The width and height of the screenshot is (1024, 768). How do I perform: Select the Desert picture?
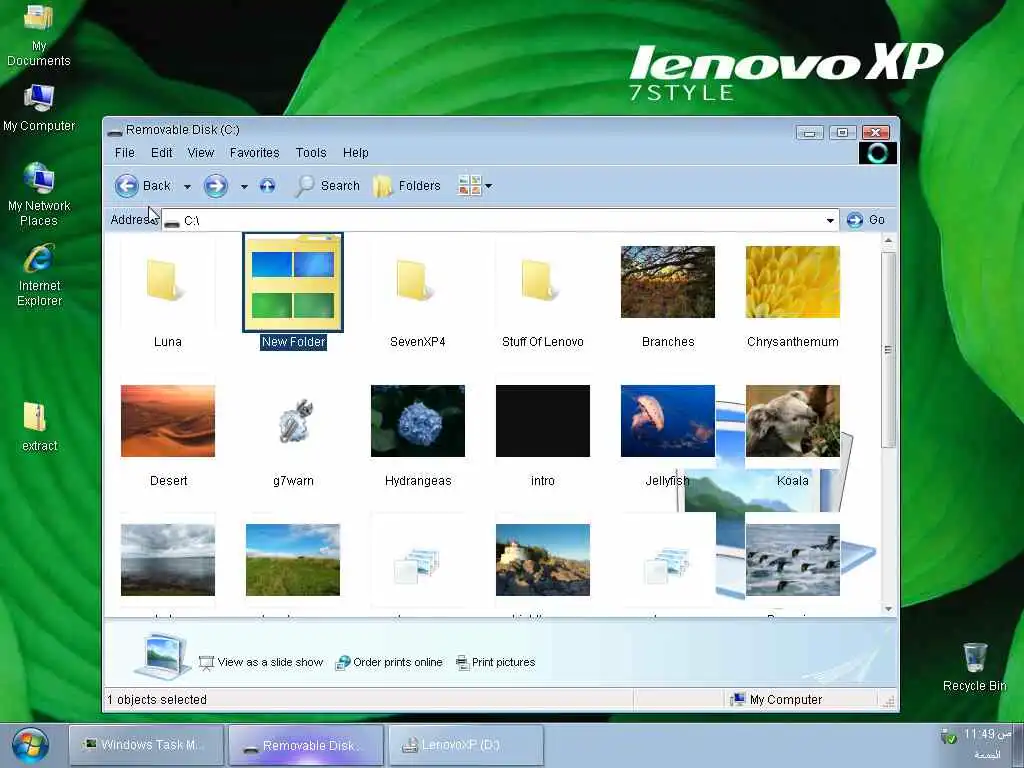click(x=168, y=421)
